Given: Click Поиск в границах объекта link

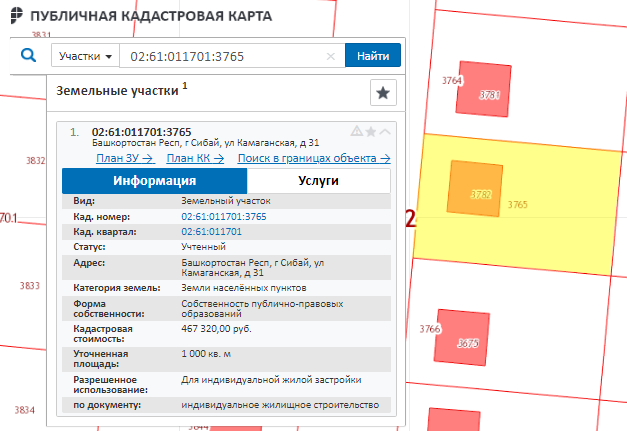Looking at the screenshot, I should (313, 158).
